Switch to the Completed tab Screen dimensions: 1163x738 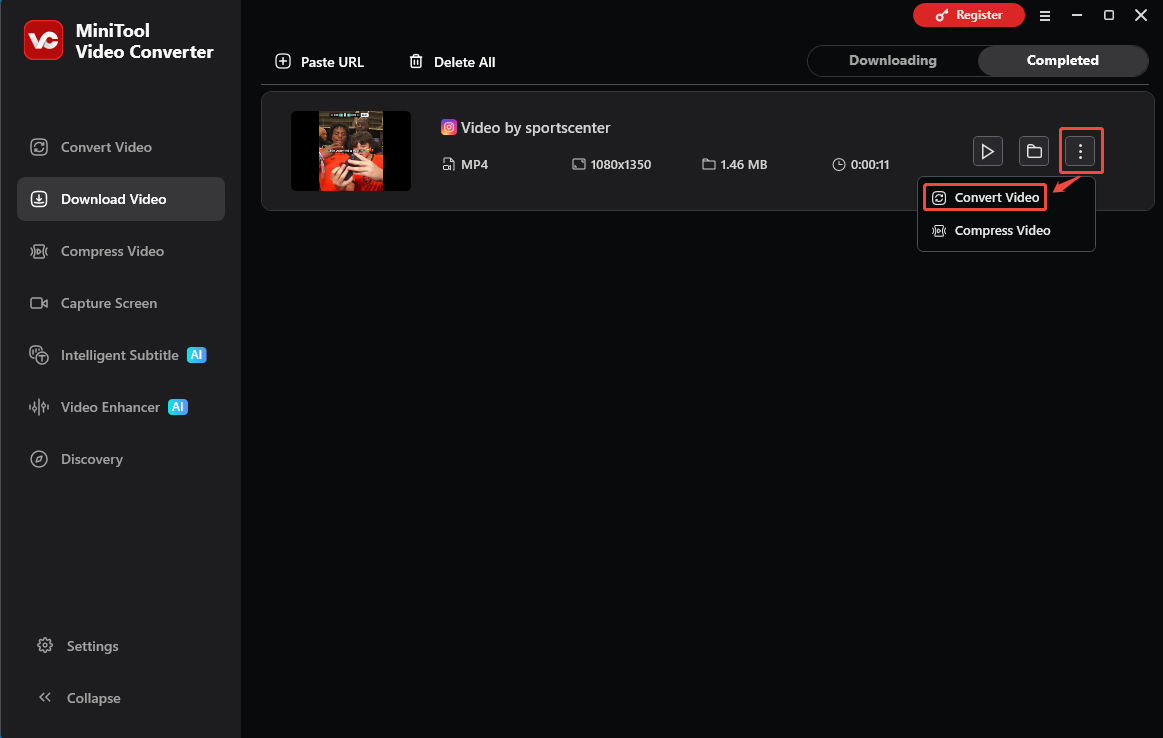coord(1062,60)
